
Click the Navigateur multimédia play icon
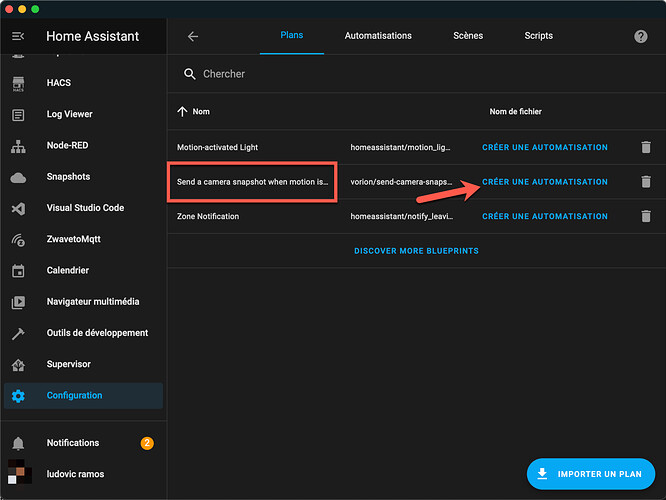point(18,302)
